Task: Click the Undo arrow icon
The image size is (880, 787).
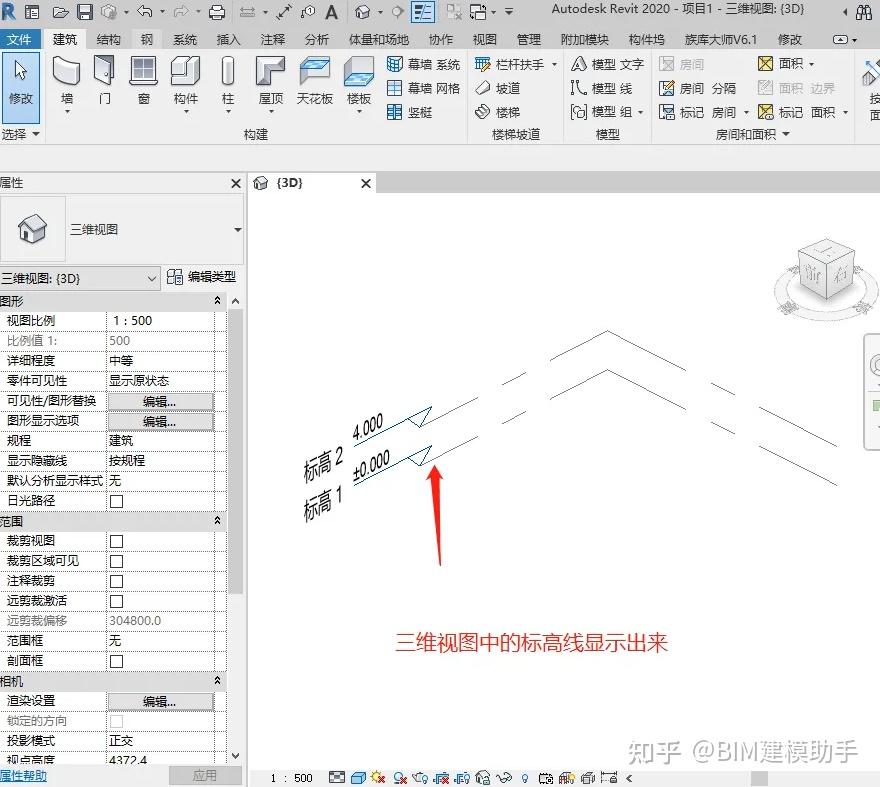Action: [144, 11]
